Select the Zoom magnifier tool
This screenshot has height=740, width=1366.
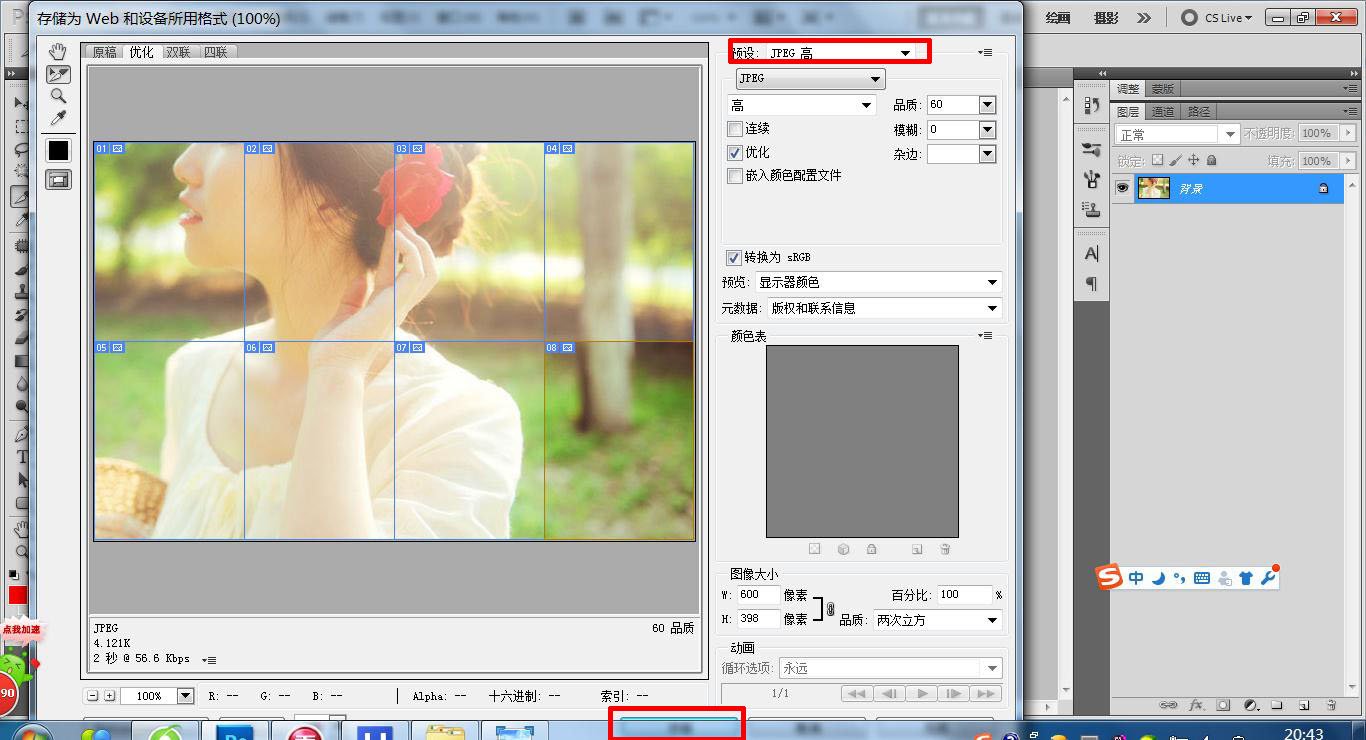tap(58, 96)
